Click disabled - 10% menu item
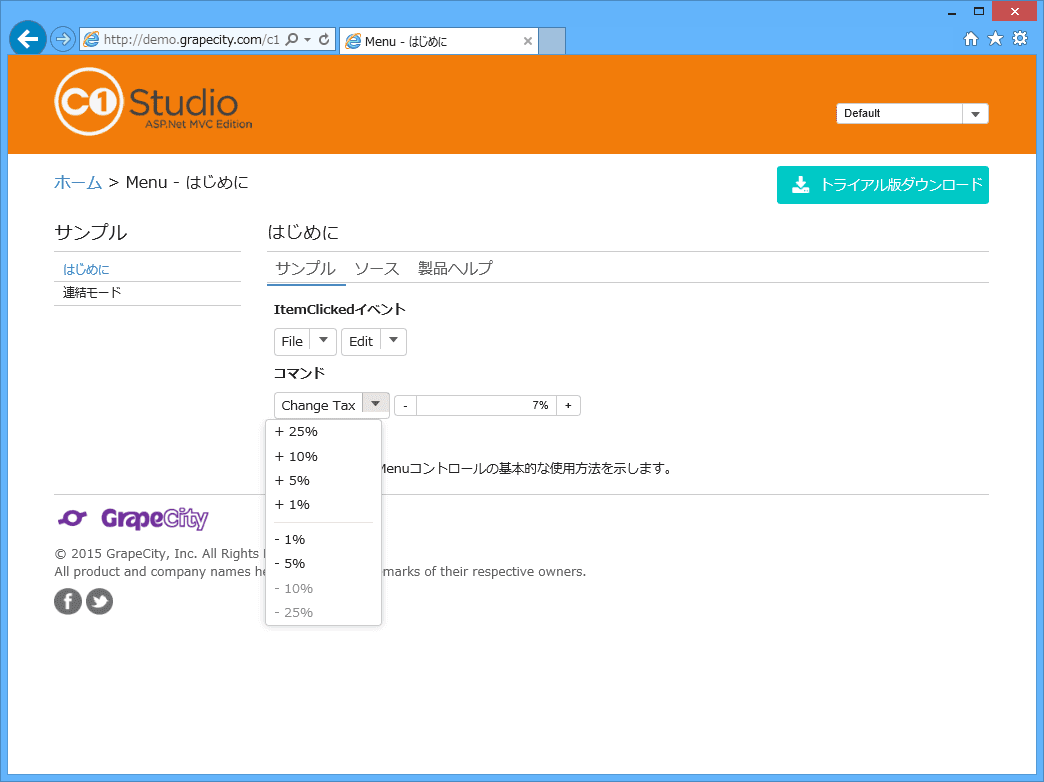The width and height of the screenshot is (1044, 782). (324, 588)
